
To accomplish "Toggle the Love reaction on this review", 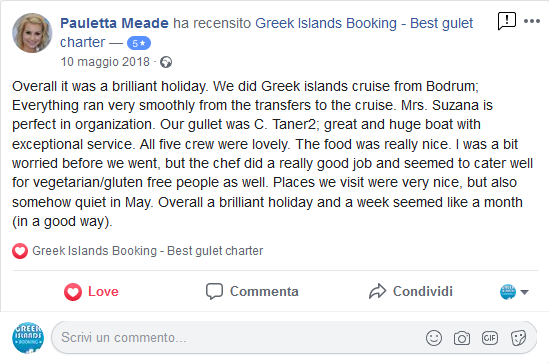I will pyautogui.click(x=91, y=292).
